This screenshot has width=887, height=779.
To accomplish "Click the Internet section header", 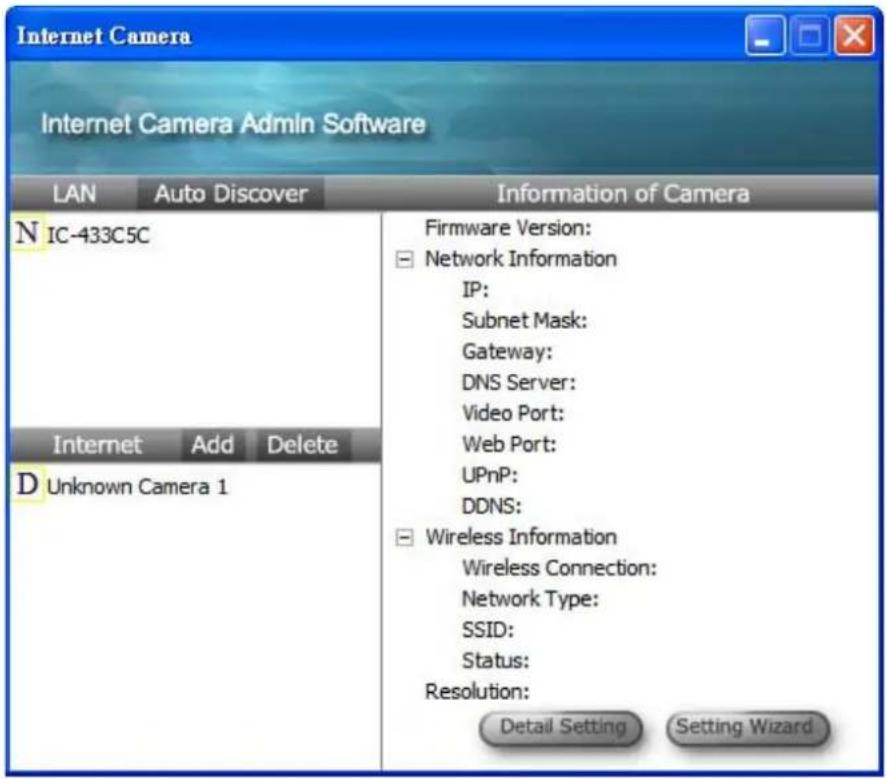I will coord(97,445).
